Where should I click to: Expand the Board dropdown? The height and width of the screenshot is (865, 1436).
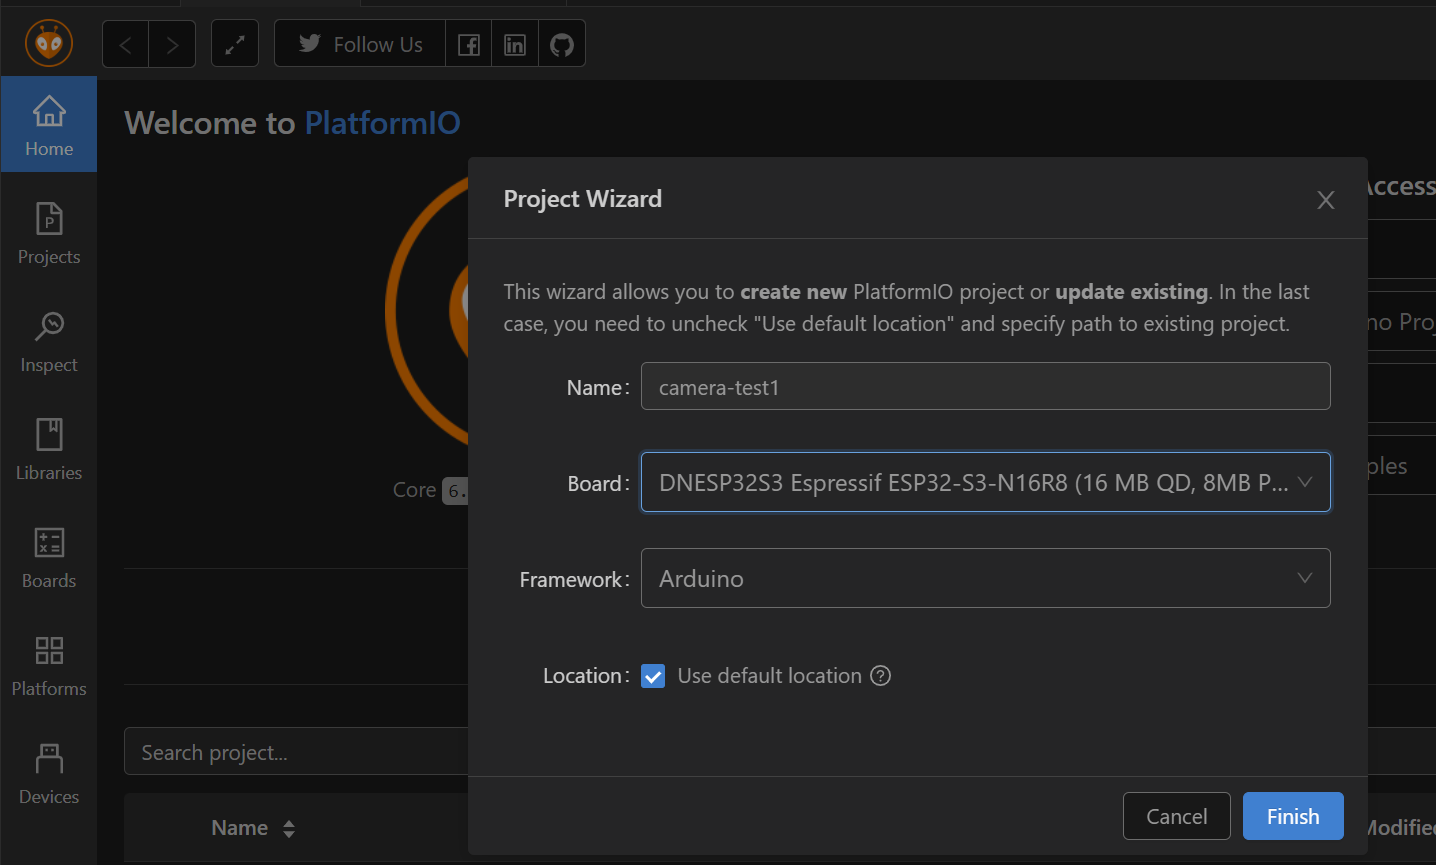[x=985, y=482]
